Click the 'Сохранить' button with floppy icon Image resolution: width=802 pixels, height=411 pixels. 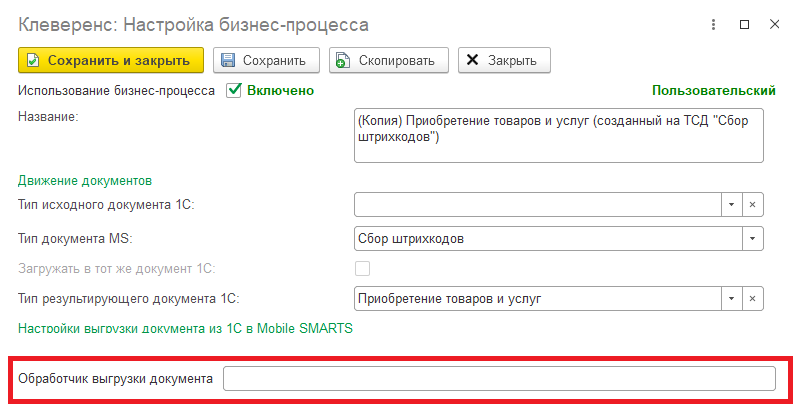[x=266, y=60]
